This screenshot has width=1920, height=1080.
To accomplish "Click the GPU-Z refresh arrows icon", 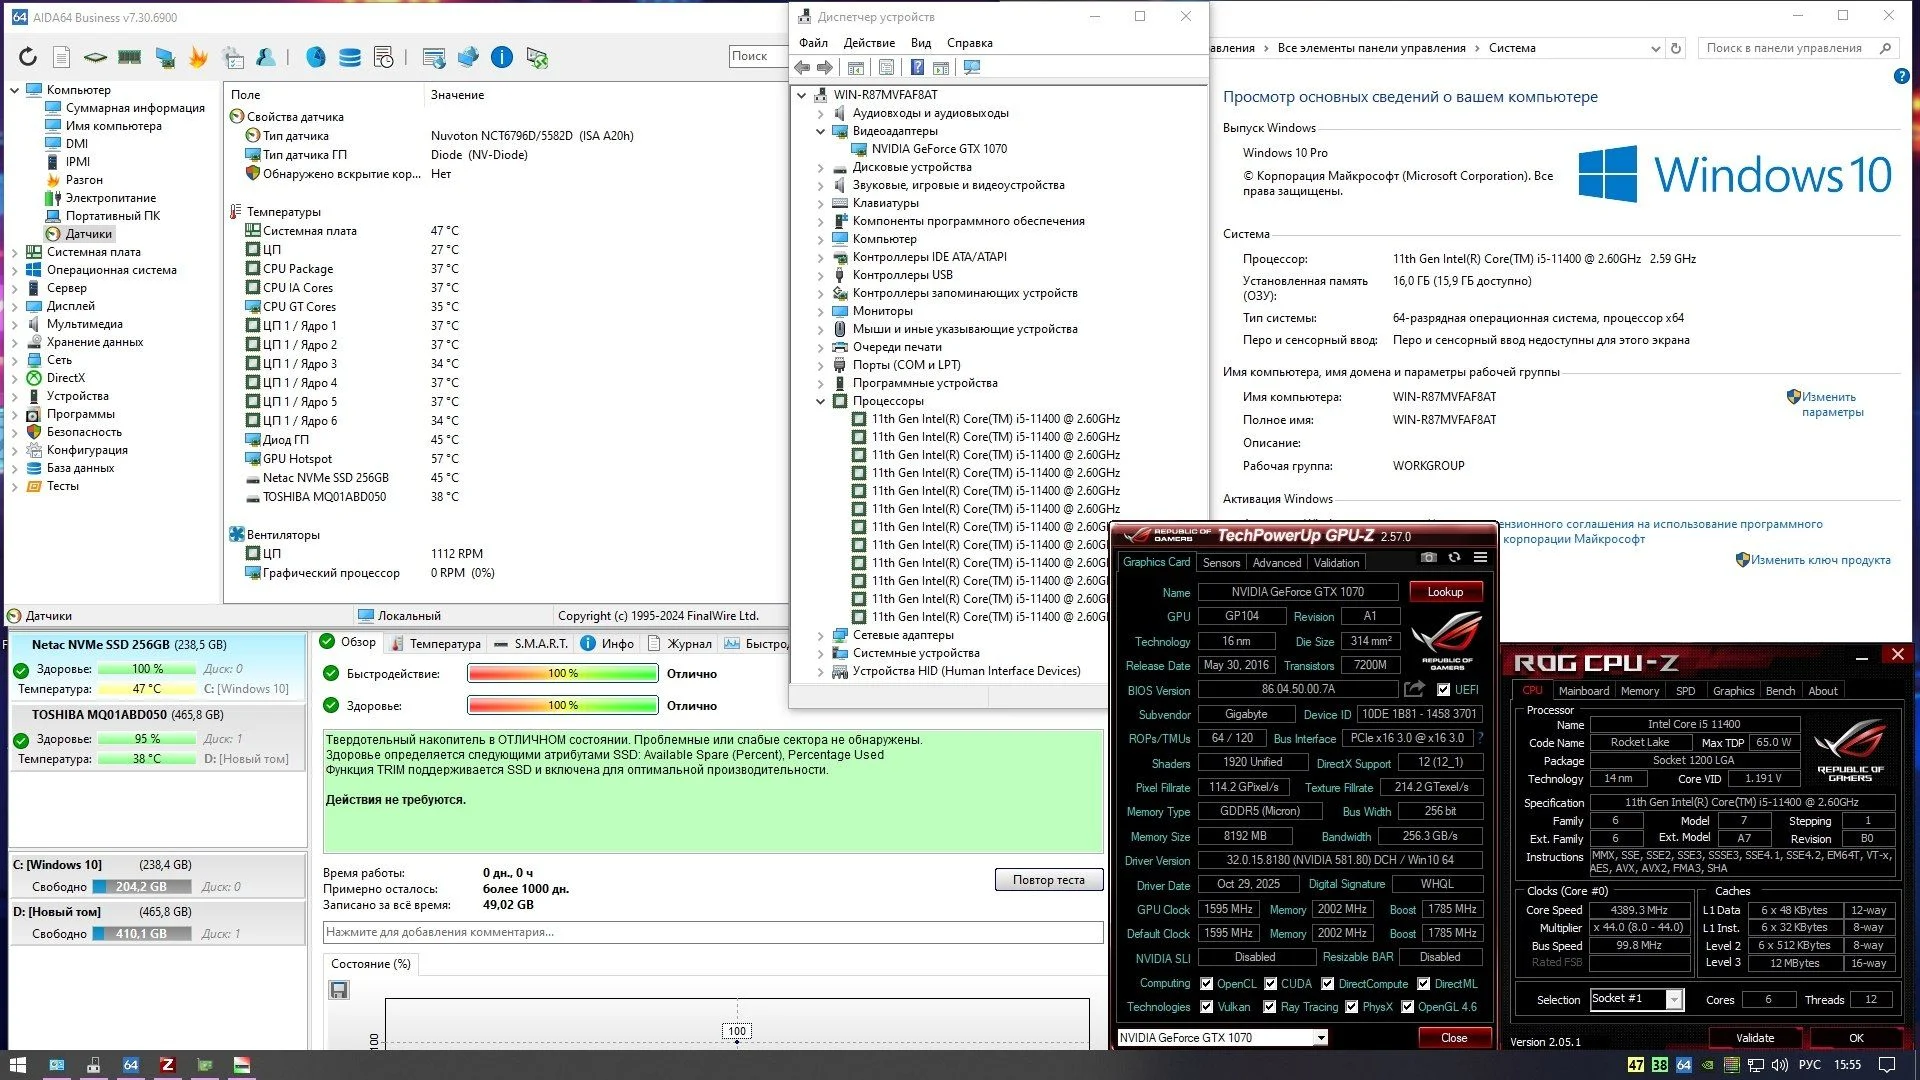I will (x=1454, y=558).
